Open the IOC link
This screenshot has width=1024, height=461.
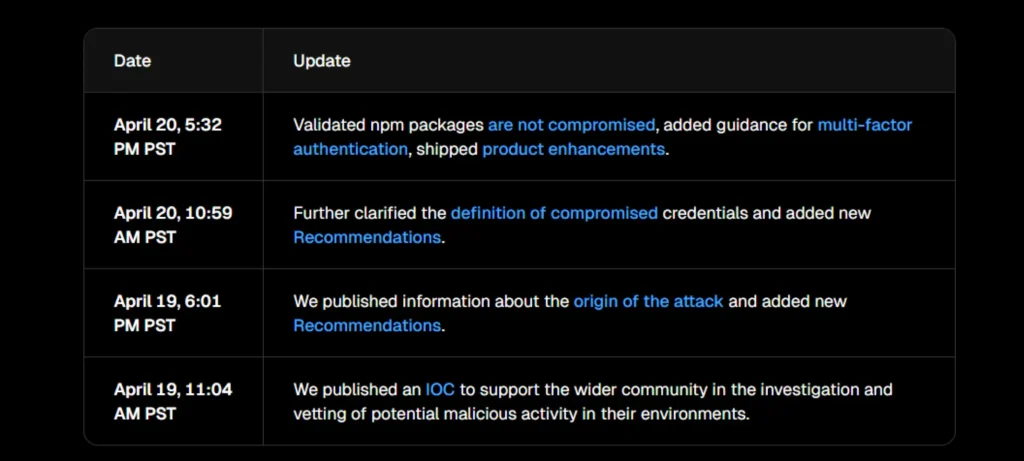440,389
